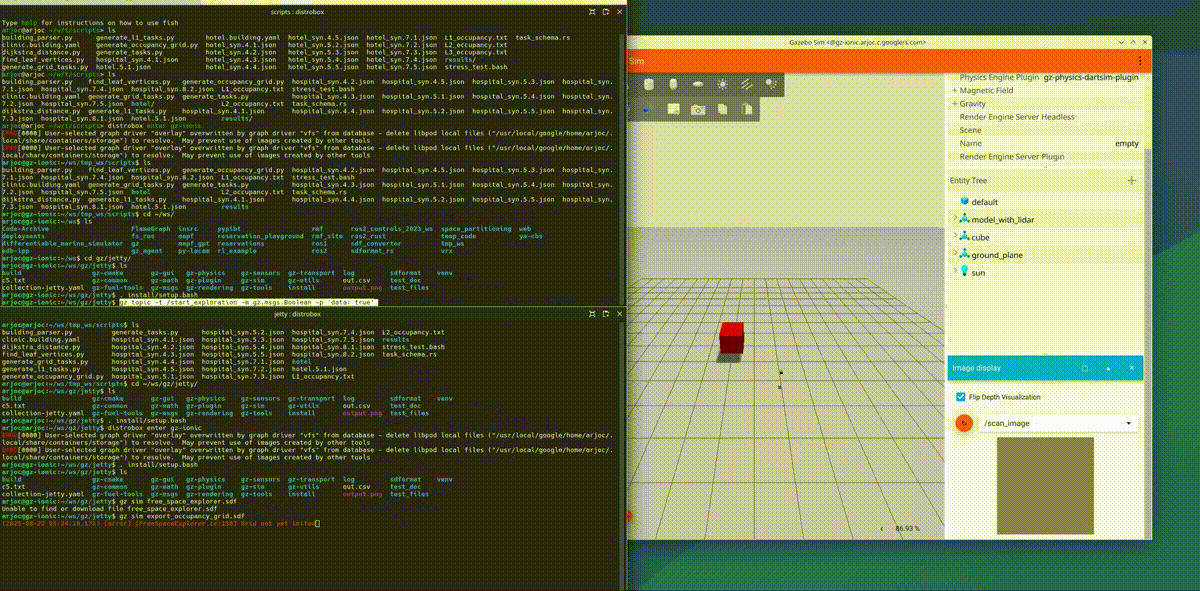Open the /scan_image topic dropdown

1058,424
